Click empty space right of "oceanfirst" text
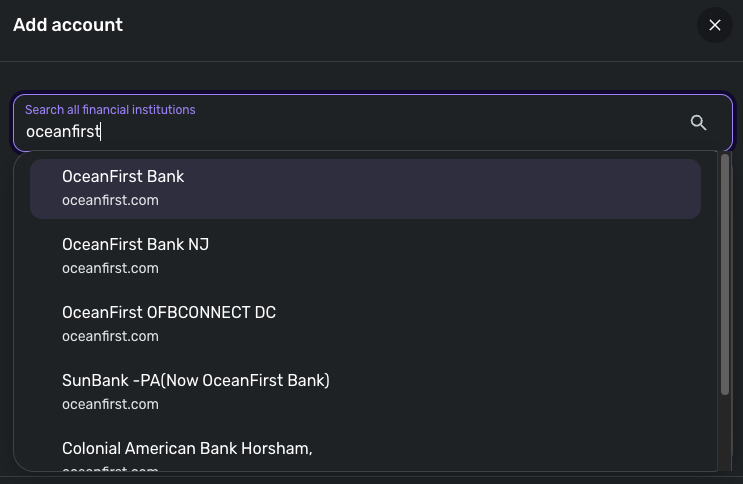 (400, 132)
